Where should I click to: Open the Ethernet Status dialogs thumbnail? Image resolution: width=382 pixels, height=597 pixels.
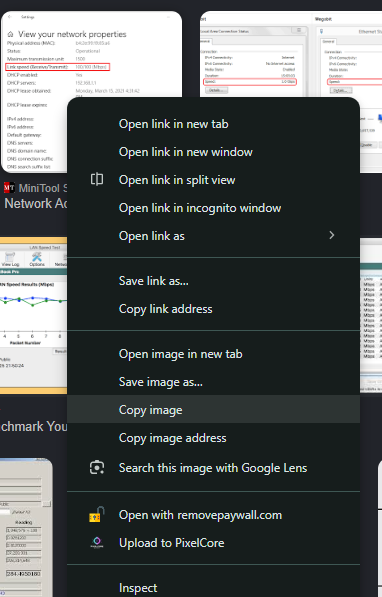[x=291, y=54]
